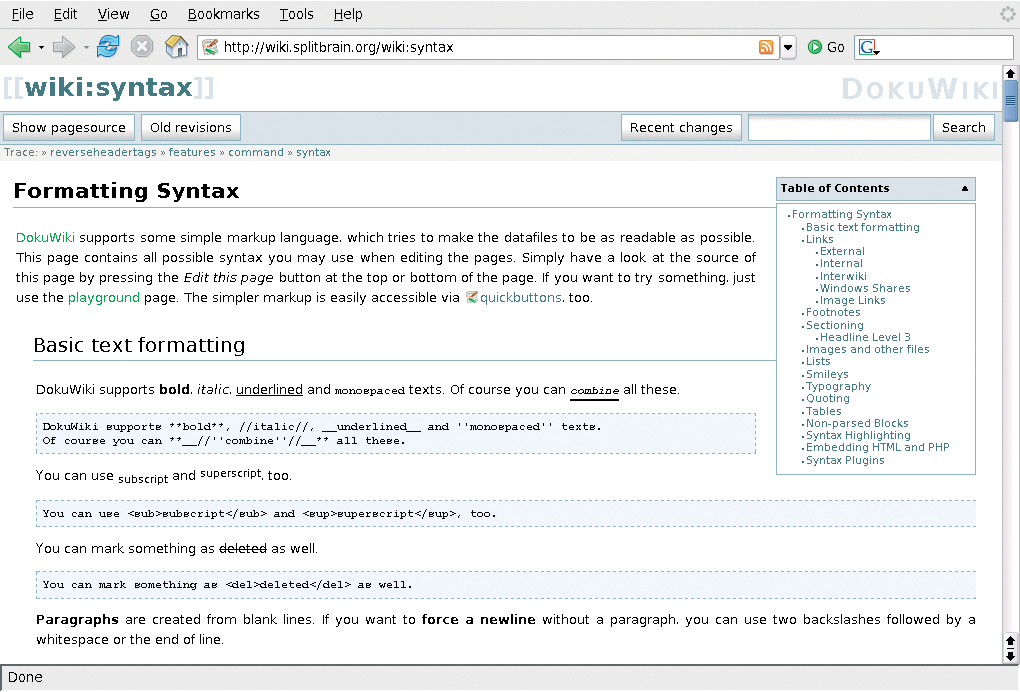Click the Google search engine icon
The image size is (1020, 692).
point(869,47)
